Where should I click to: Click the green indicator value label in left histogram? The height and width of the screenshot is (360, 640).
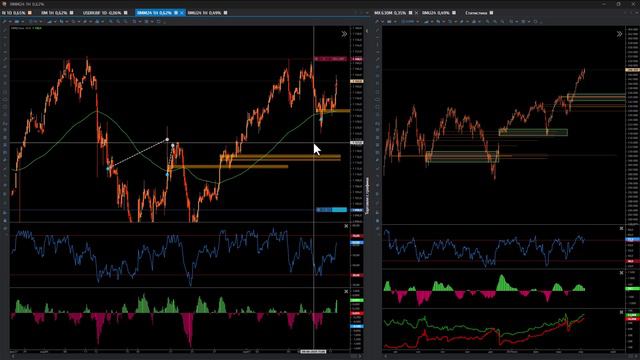coord(357,300)
